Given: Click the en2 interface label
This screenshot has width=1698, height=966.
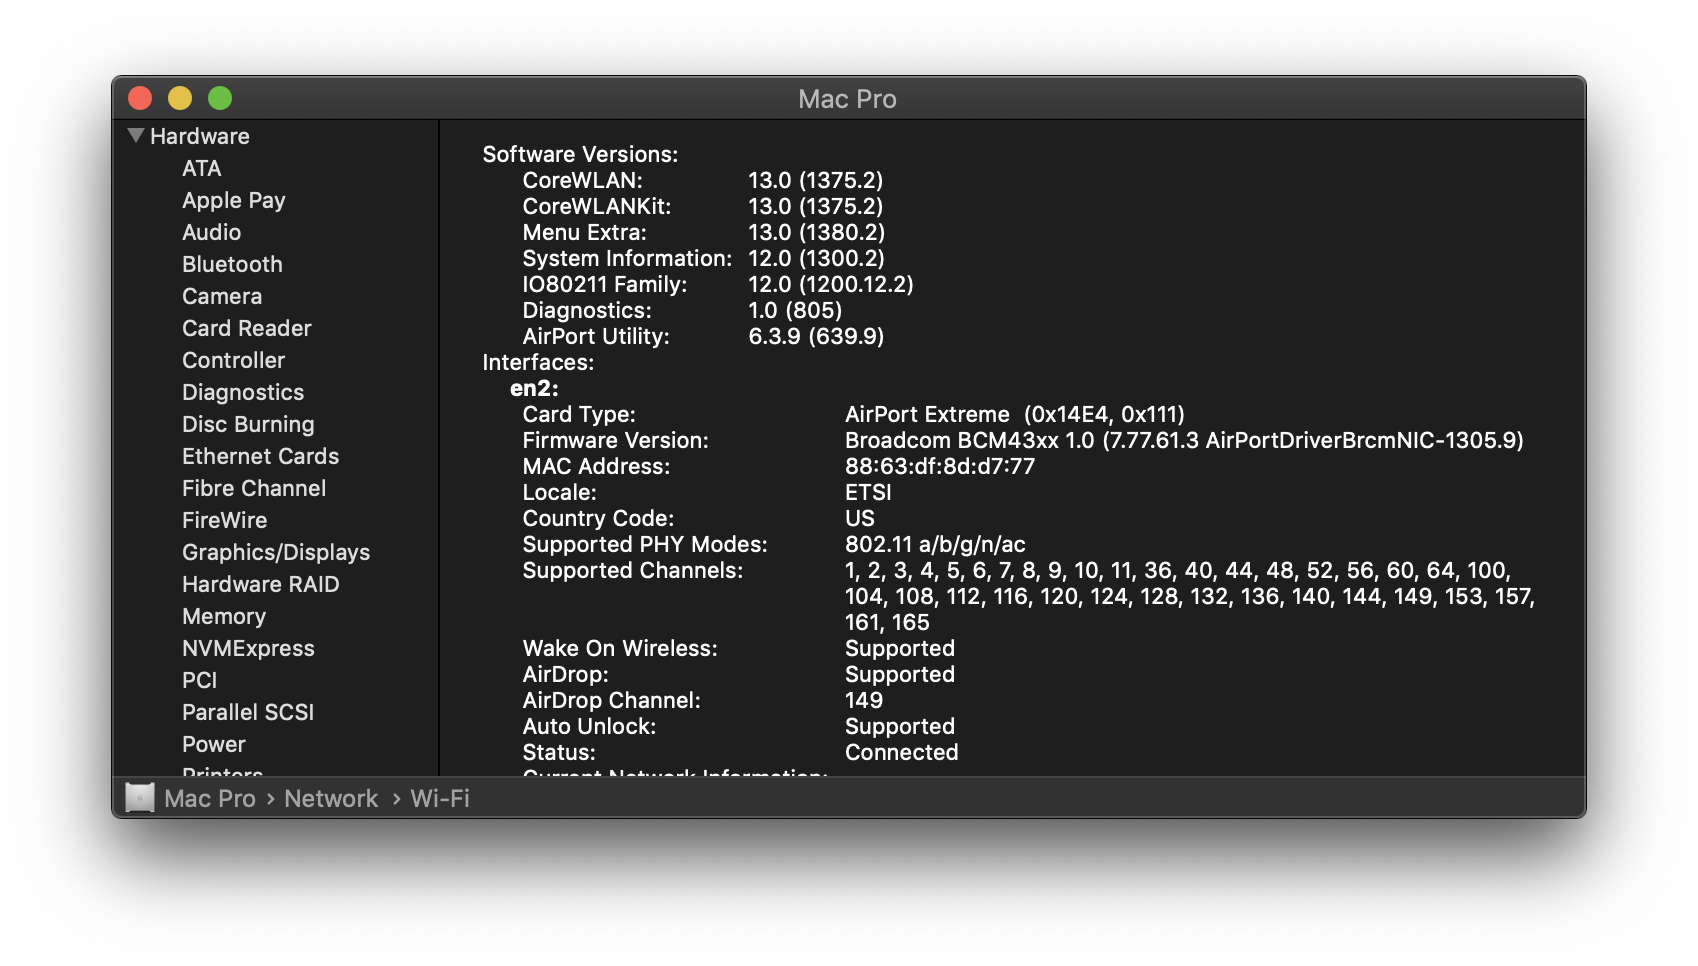Looking at the screenshot, I should [534, 388].
